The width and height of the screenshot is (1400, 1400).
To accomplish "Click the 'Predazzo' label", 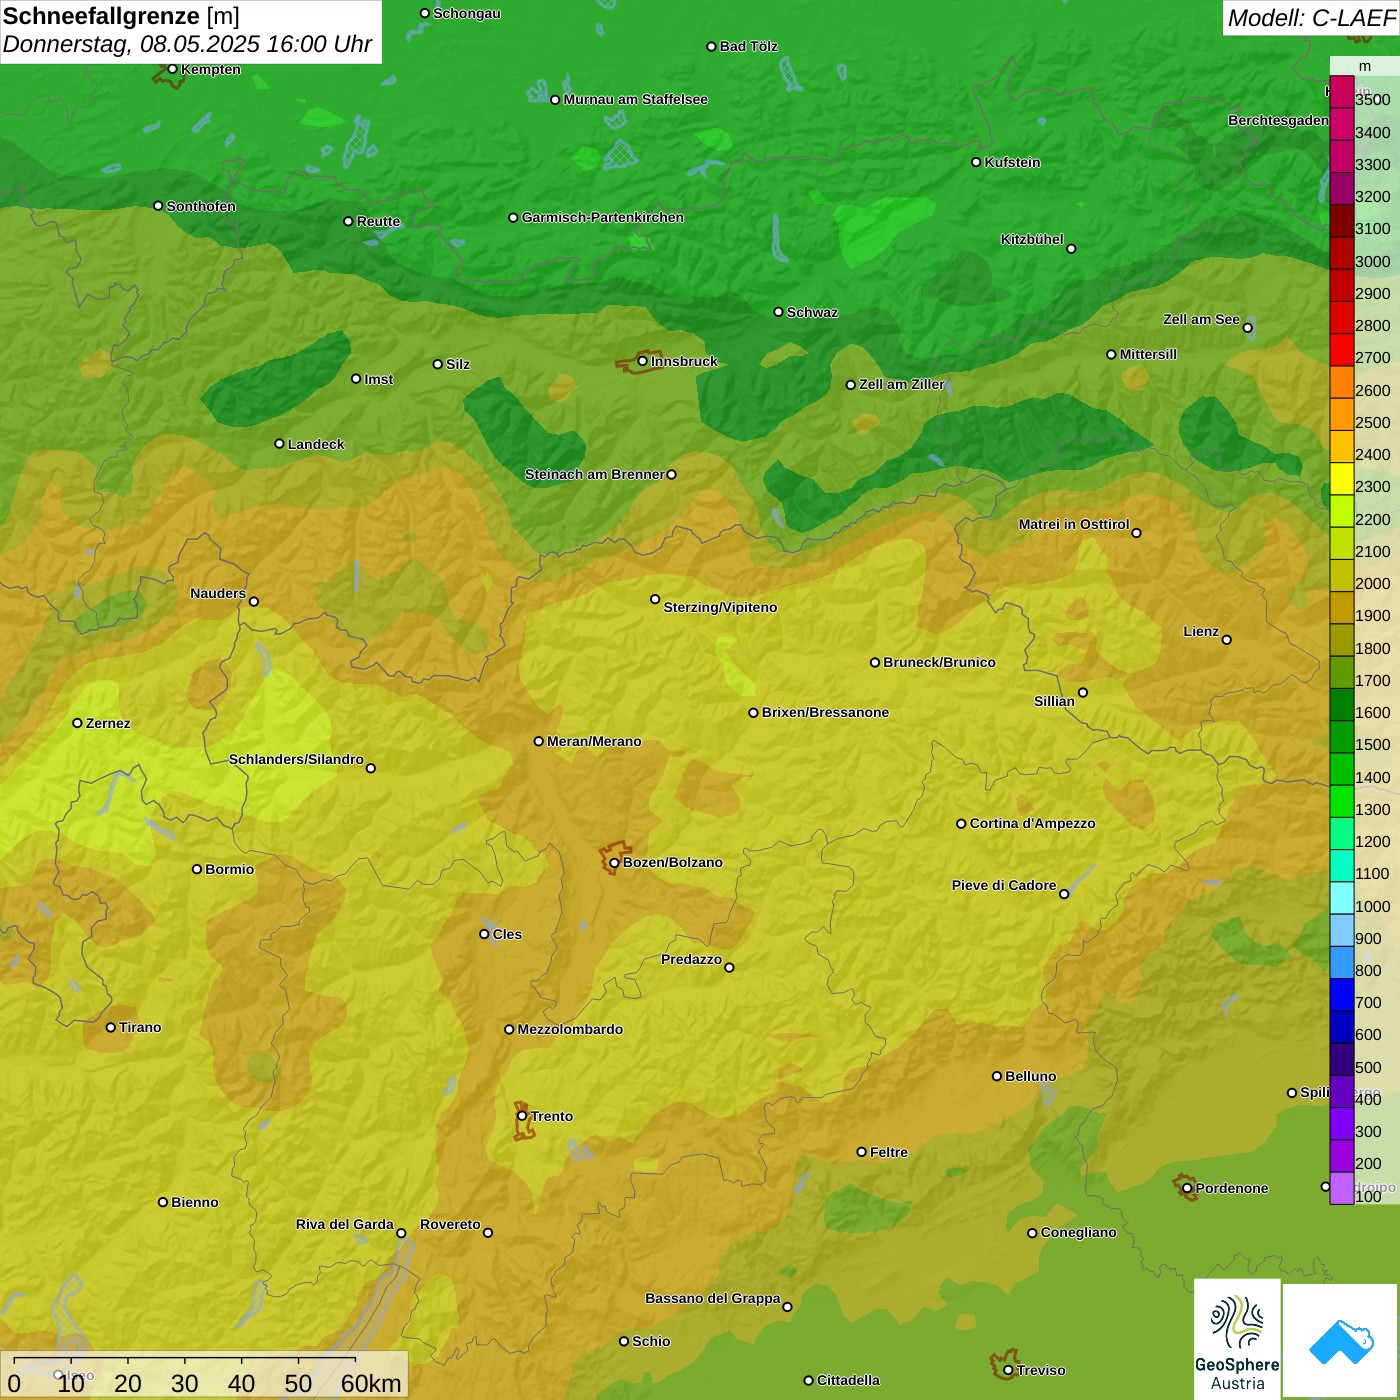I will click(x=691, y=959).
